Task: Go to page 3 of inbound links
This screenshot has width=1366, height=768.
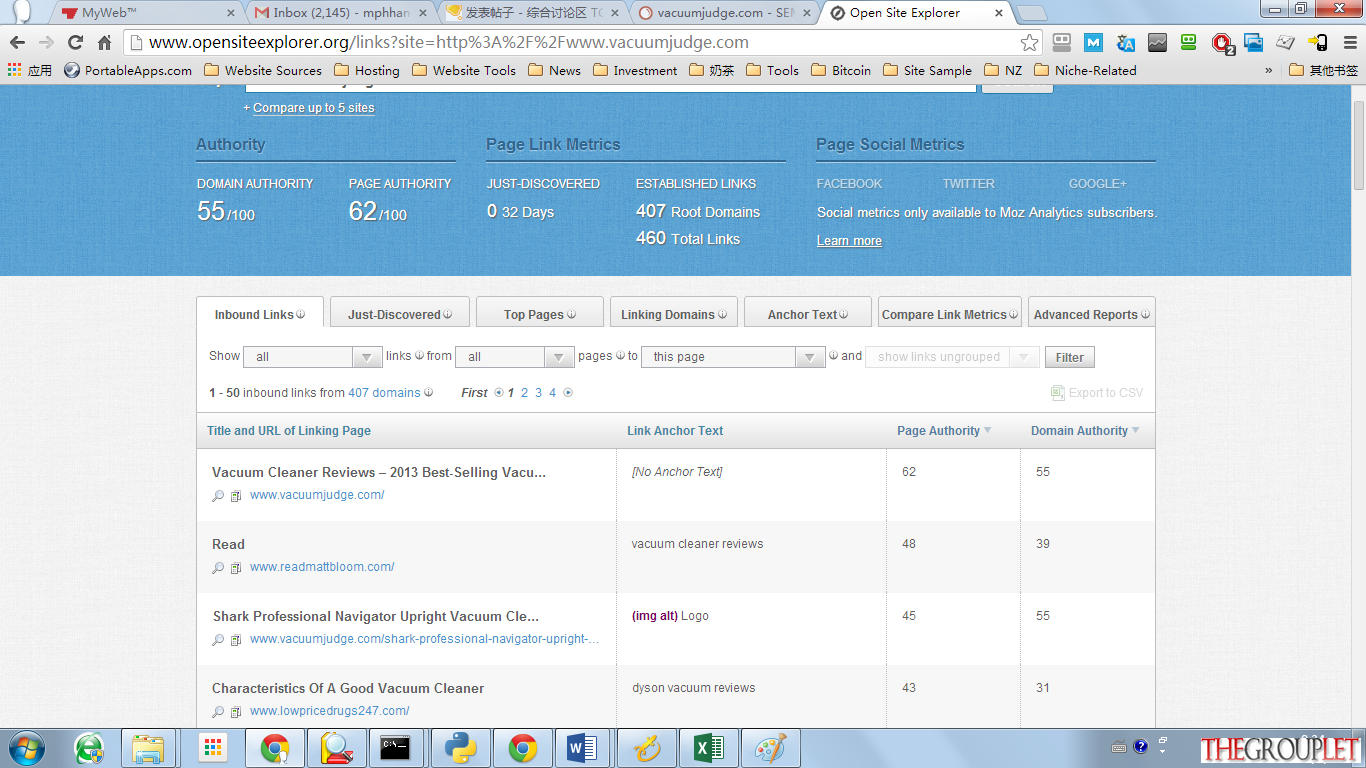Action: click(x=538, y=393)
